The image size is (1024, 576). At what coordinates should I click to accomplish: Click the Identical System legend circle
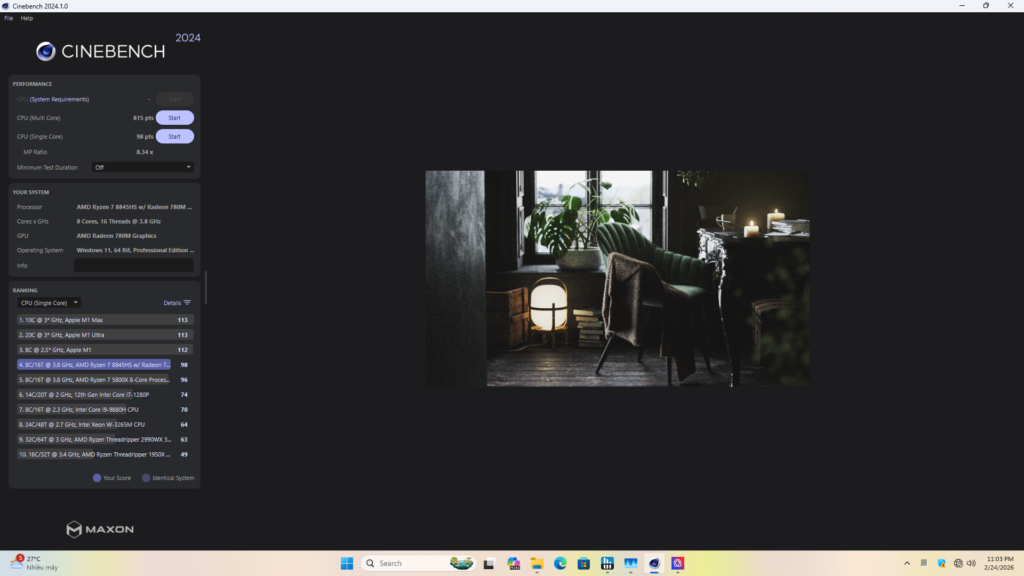pyautogui.click(x=145, y=478)
